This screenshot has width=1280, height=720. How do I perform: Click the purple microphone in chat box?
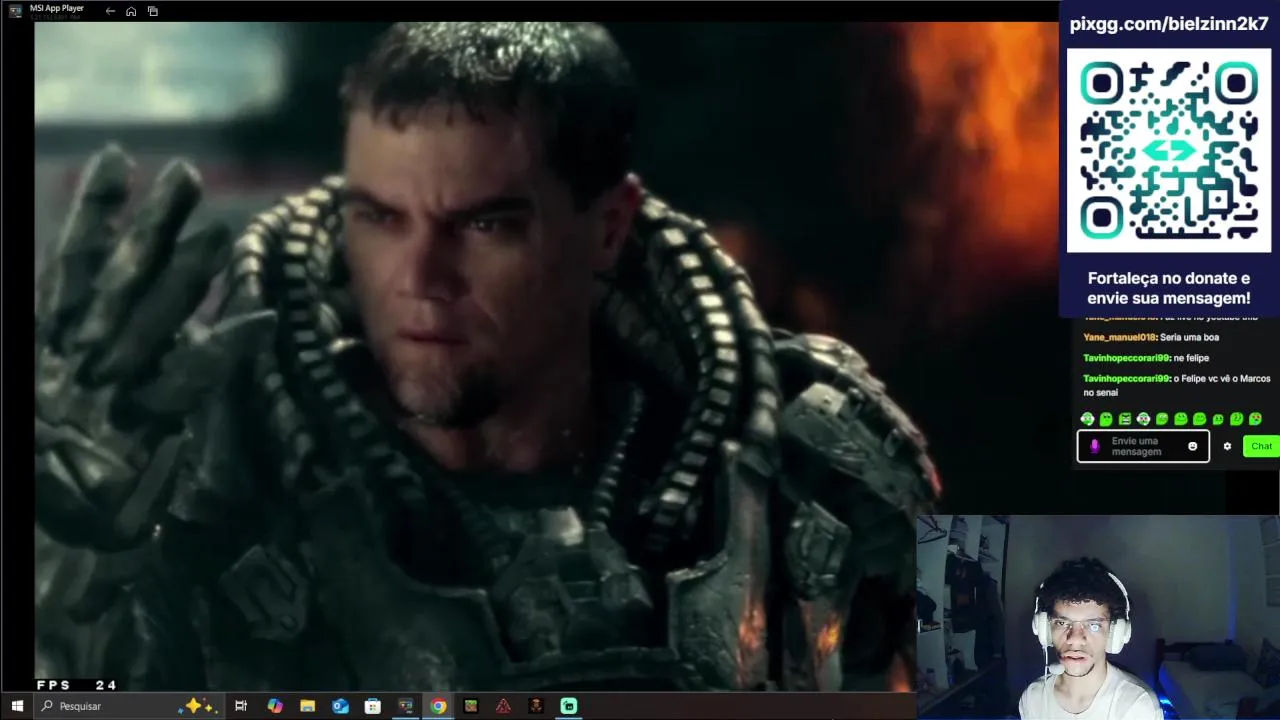[x=1094, y=447]
